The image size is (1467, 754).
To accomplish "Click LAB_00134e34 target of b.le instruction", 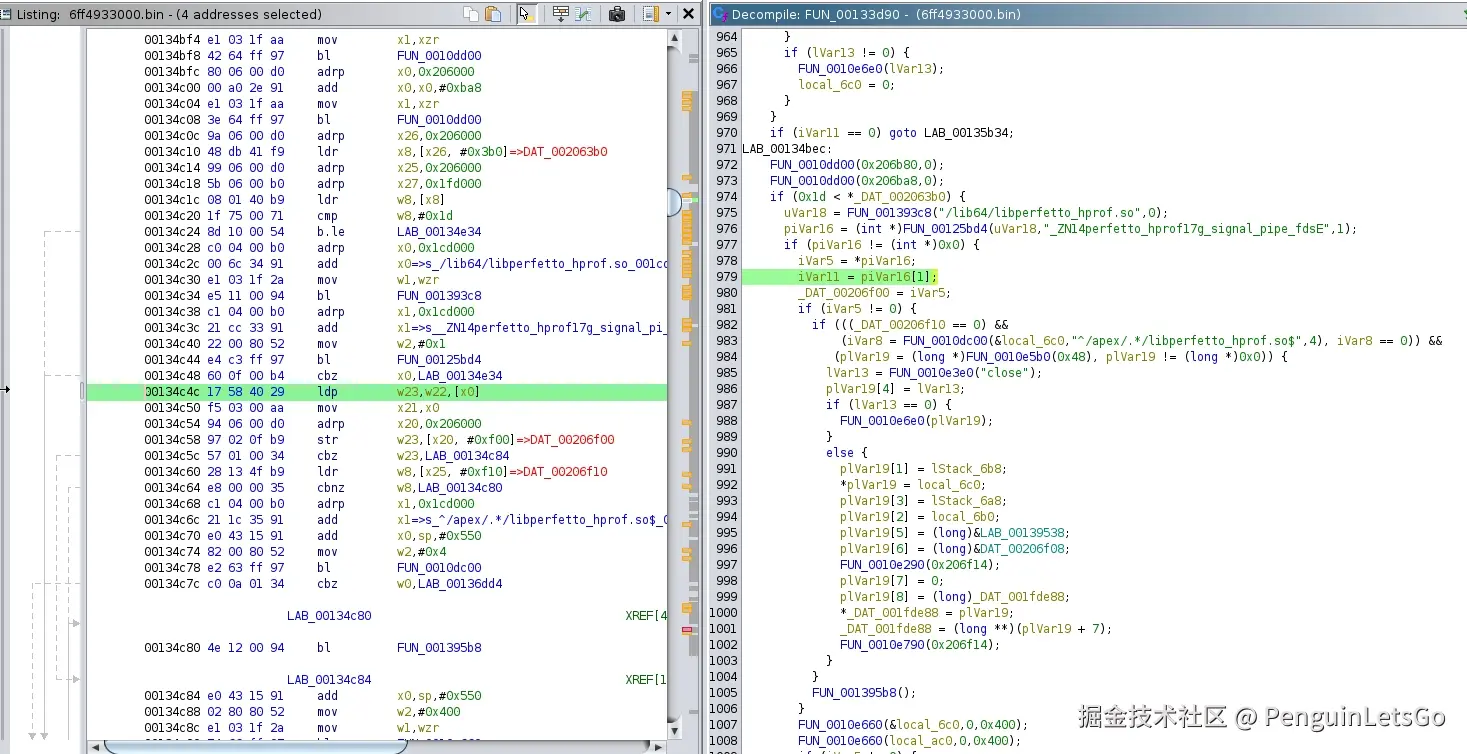I will [x=439, y=232].
